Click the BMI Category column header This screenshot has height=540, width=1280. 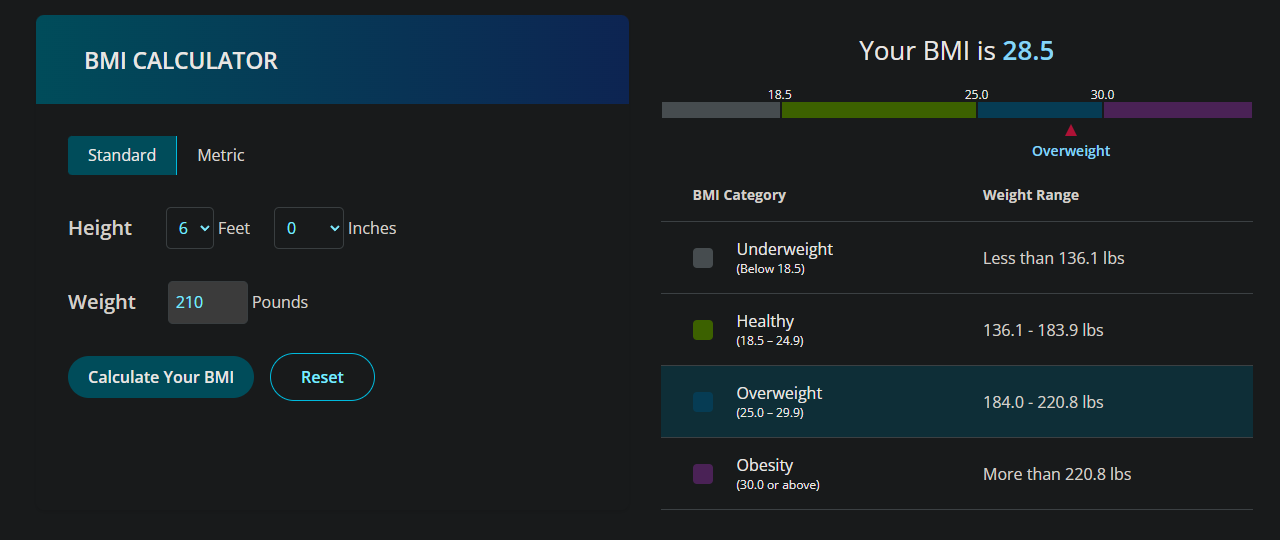point(739,195)
